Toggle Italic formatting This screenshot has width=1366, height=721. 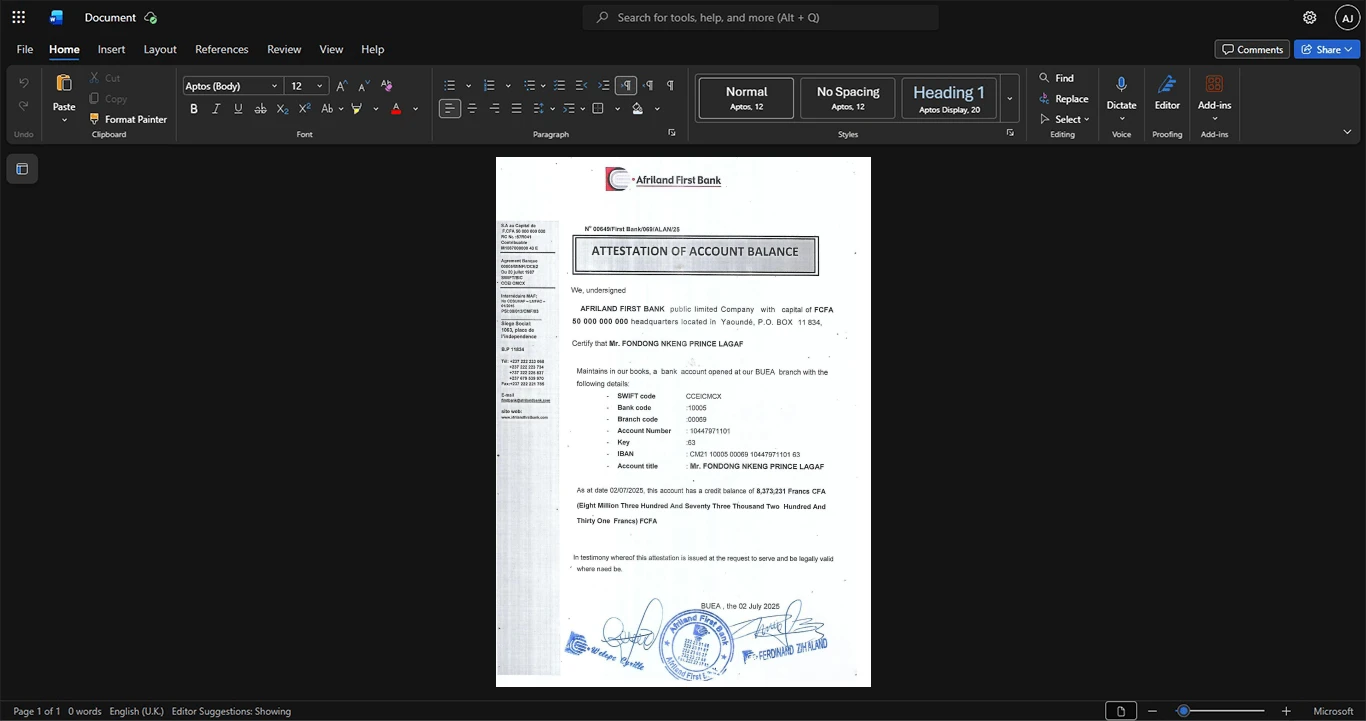pyautogui.click(x=216, y=108)
